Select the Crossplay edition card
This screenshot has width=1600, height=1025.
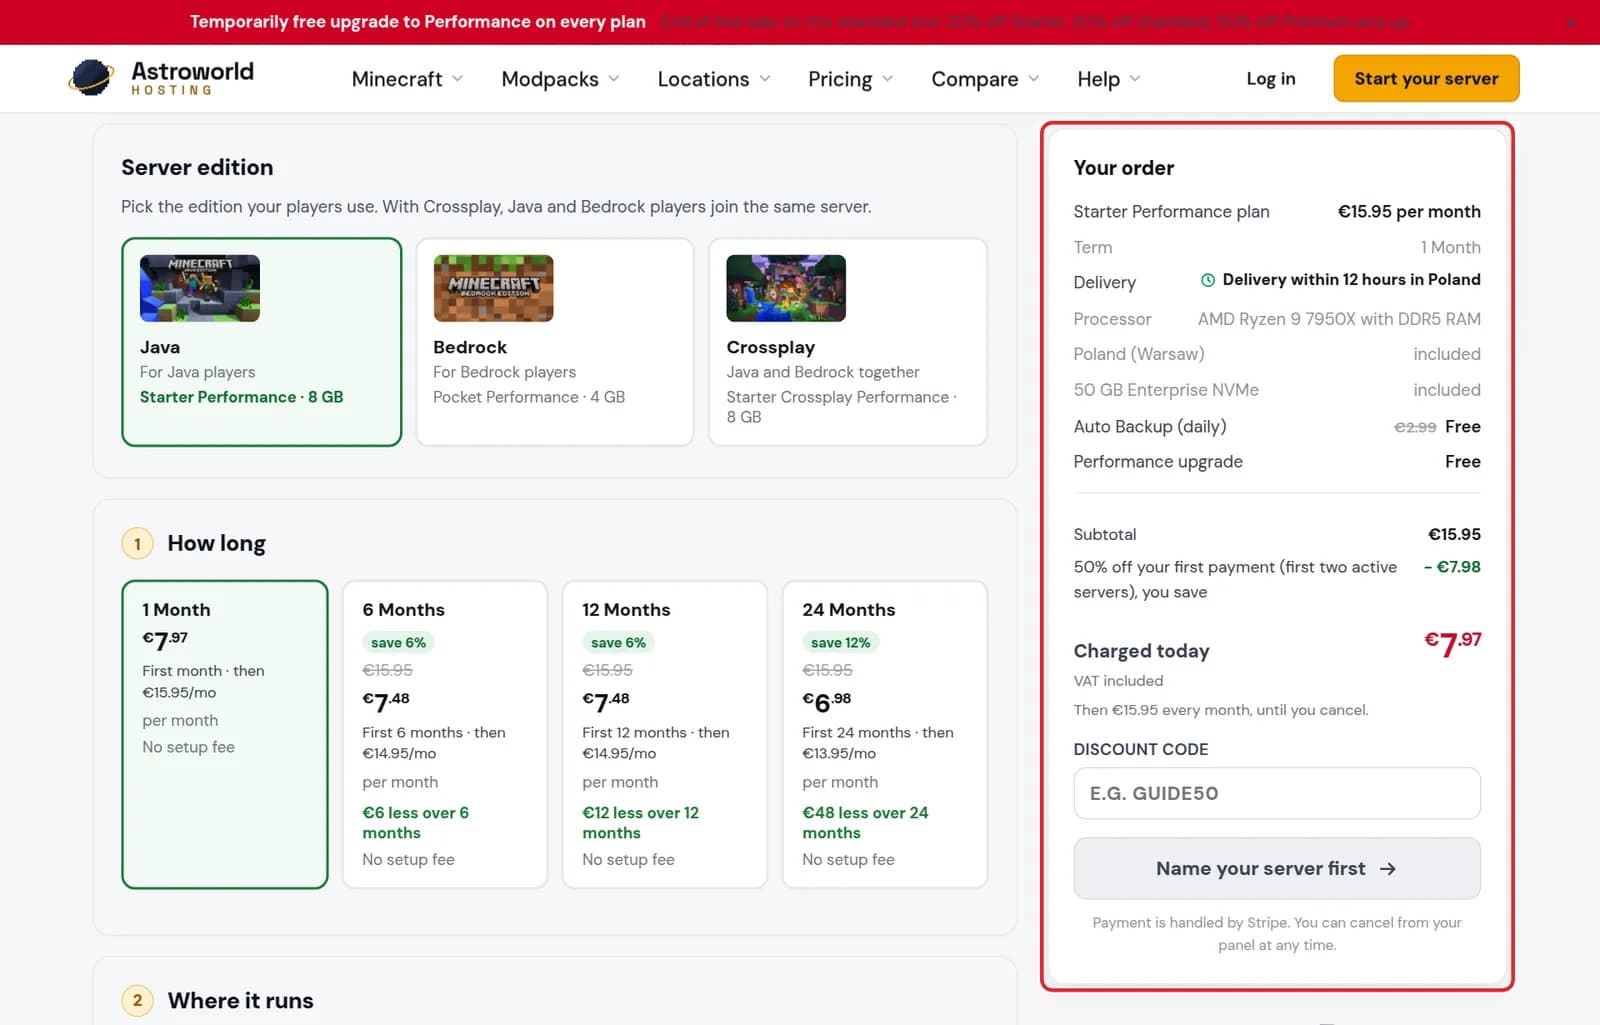pyautogui.click(x=848, y=342)
